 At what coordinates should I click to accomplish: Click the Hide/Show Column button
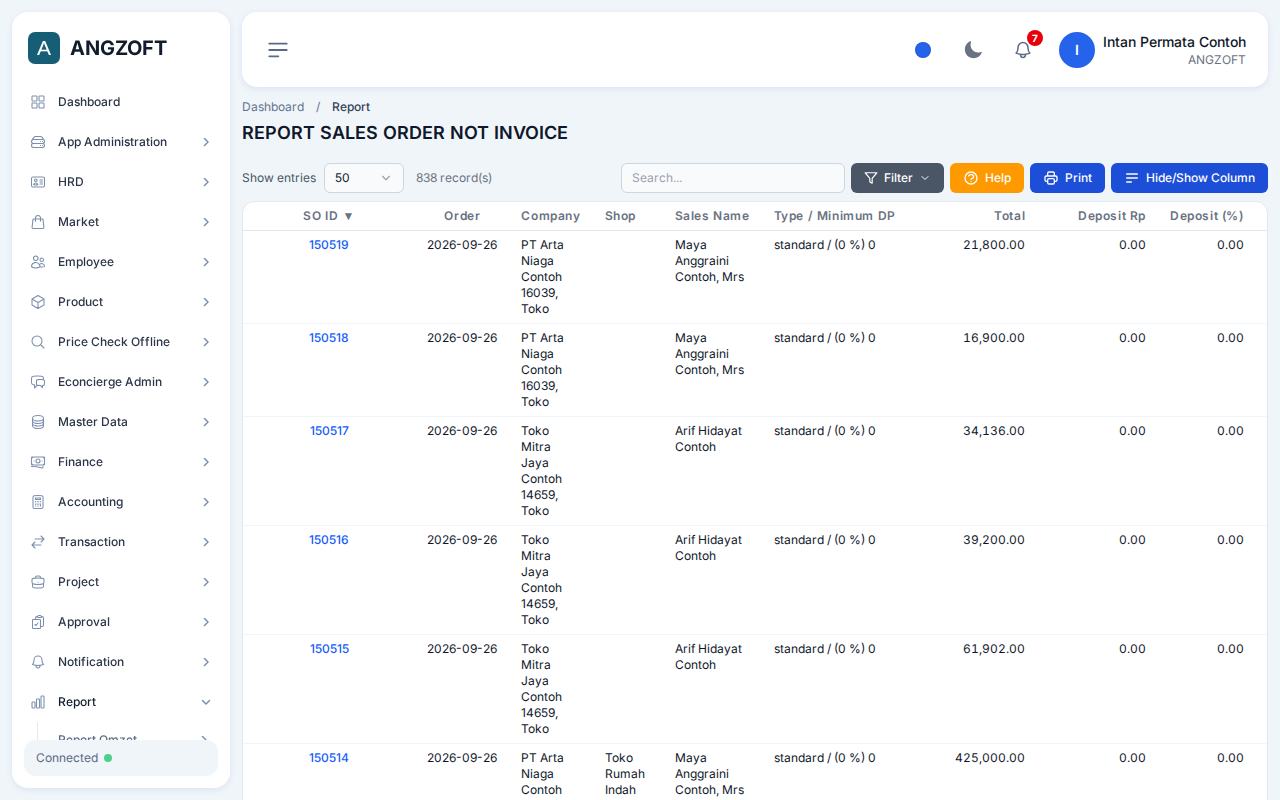click(x=1189, y=178)
